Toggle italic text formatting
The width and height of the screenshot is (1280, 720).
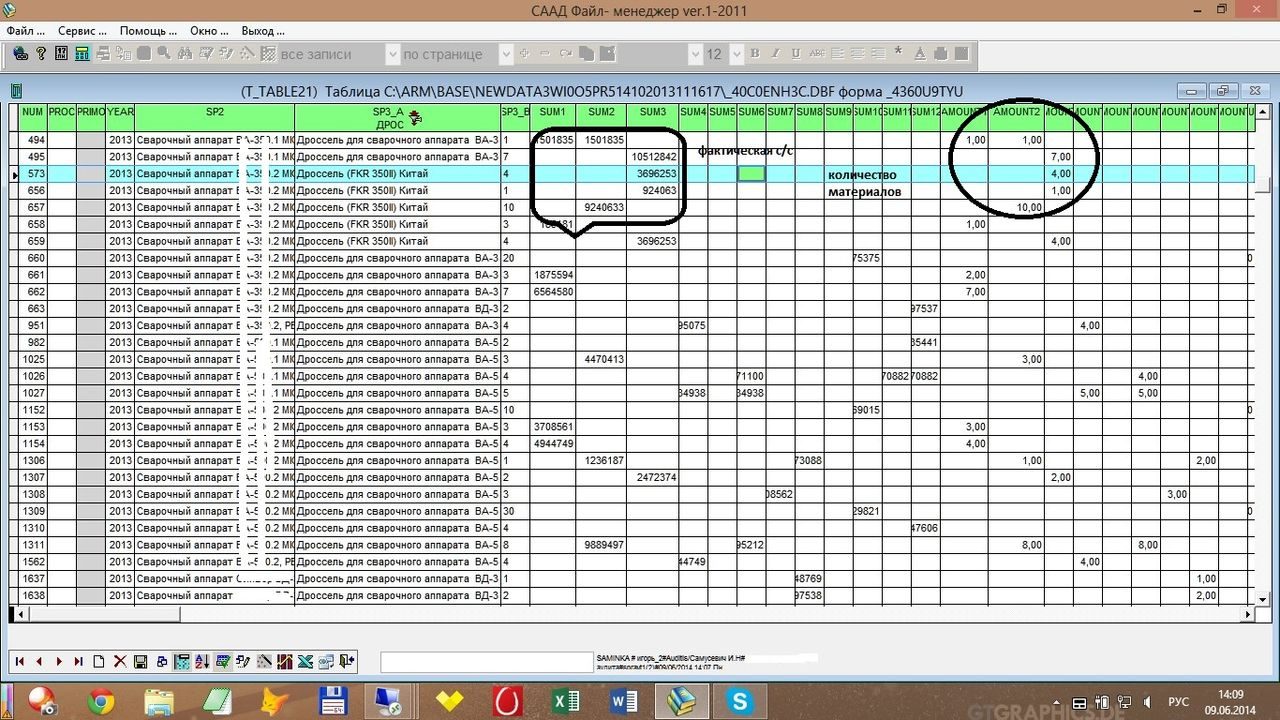tap(775, 54)
